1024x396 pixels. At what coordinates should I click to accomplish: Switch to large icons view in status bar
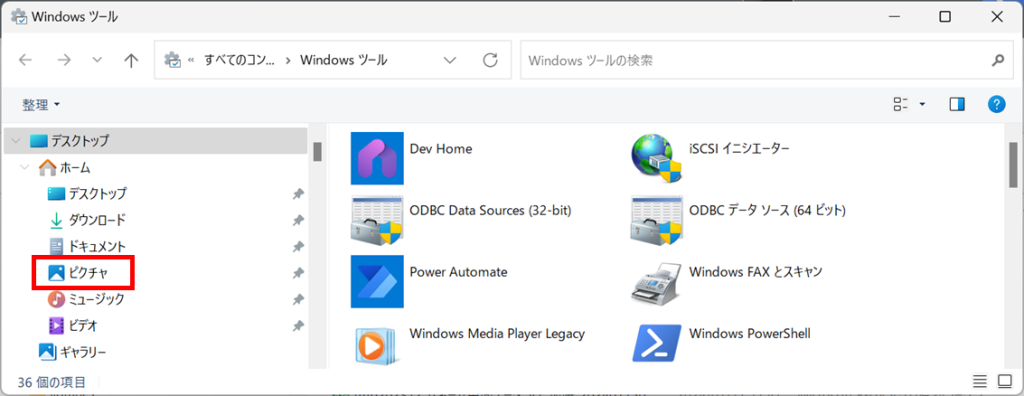1004,381
